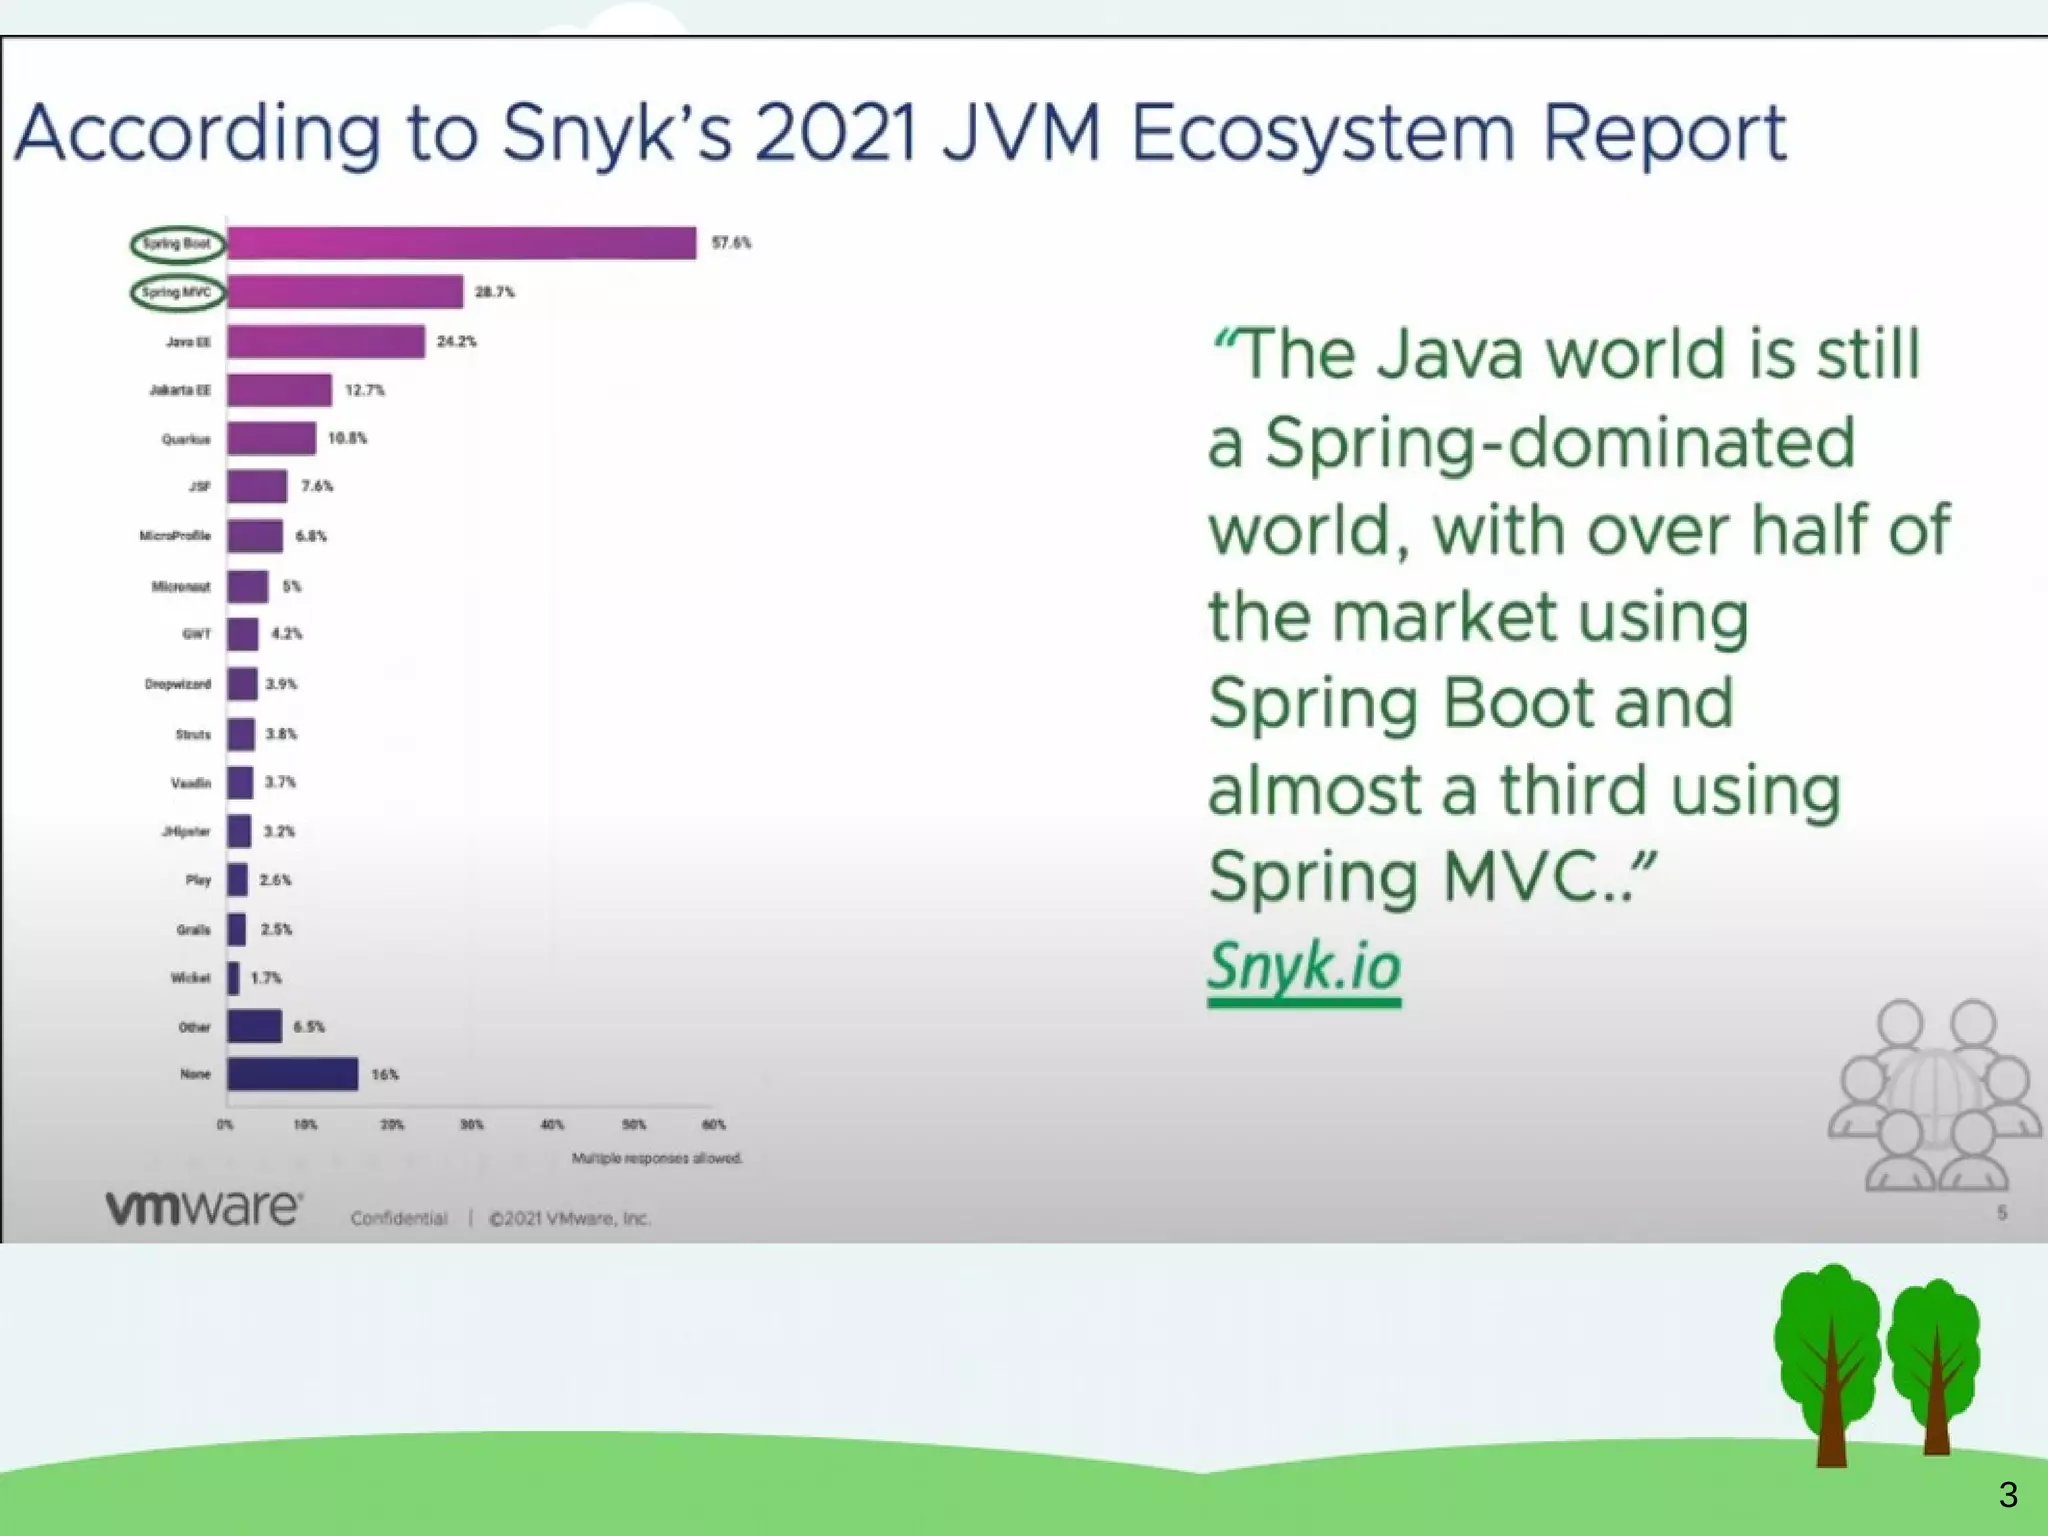The image size is (2048, 1536).
Task: Click the circled Spring MVC label
Action: click(x=177, y=292)
